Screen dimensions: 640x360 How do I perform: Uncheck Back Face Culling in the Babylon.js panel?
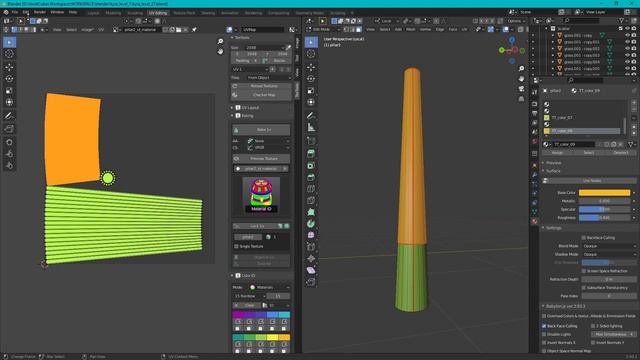point(544,326)
